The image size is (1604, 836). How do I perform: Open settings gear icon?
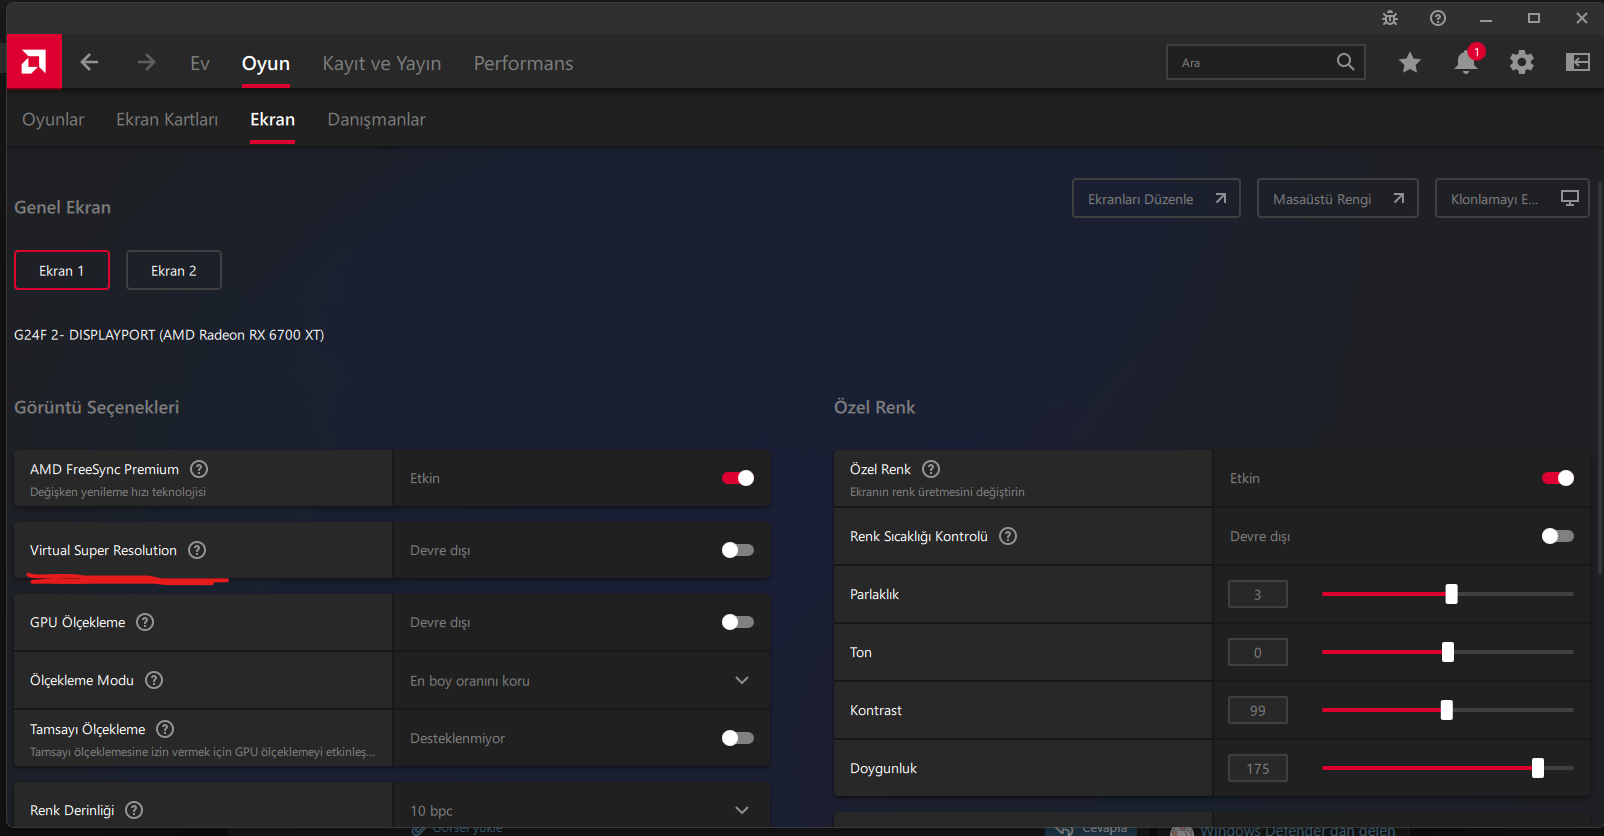pyautogui.click(x=1522, y=62)
